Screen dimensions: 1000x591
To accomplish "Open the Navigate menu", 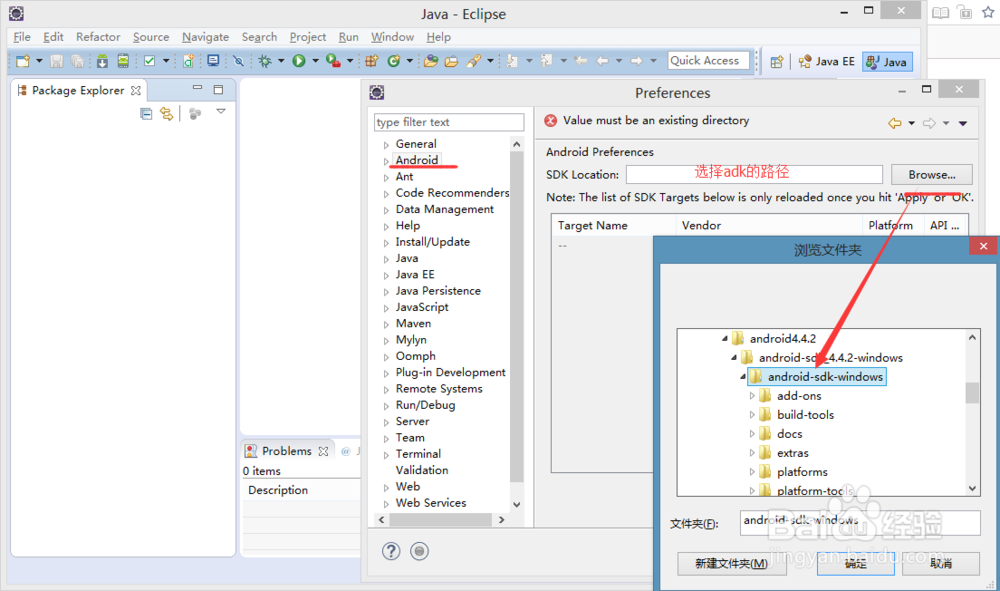I will (205, 37).
